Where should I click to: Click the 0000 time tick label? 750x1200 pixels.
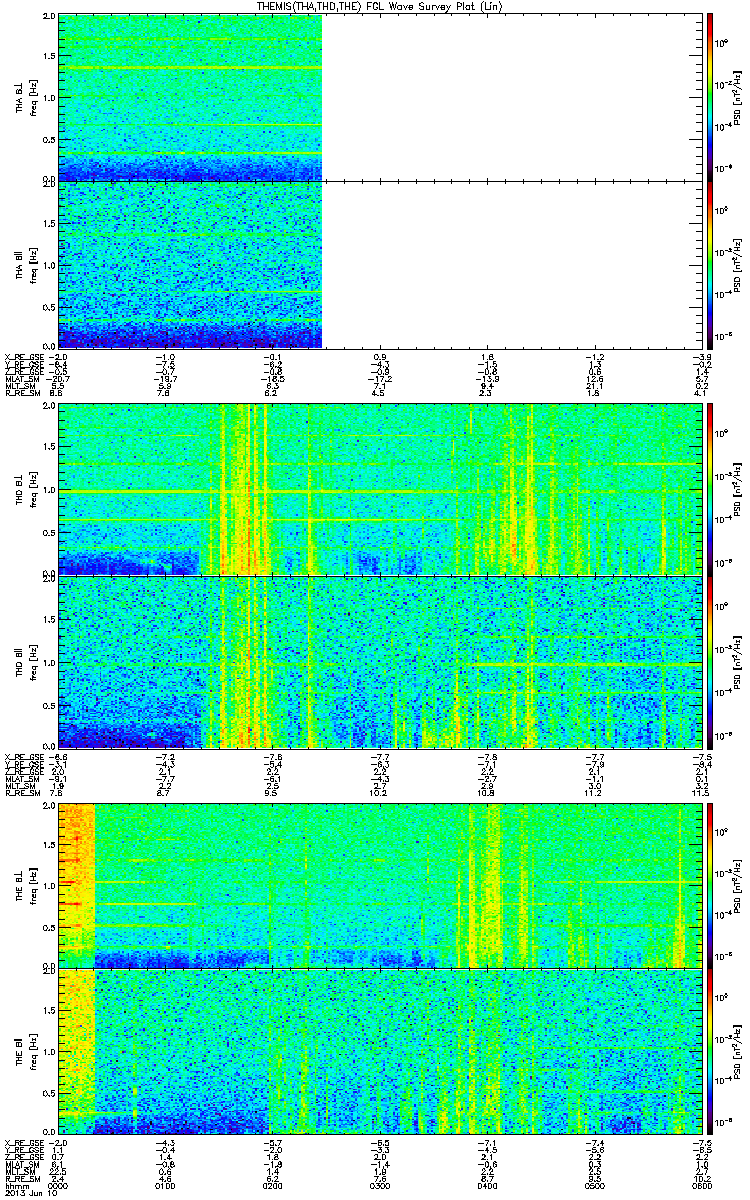coord(59,1184)
